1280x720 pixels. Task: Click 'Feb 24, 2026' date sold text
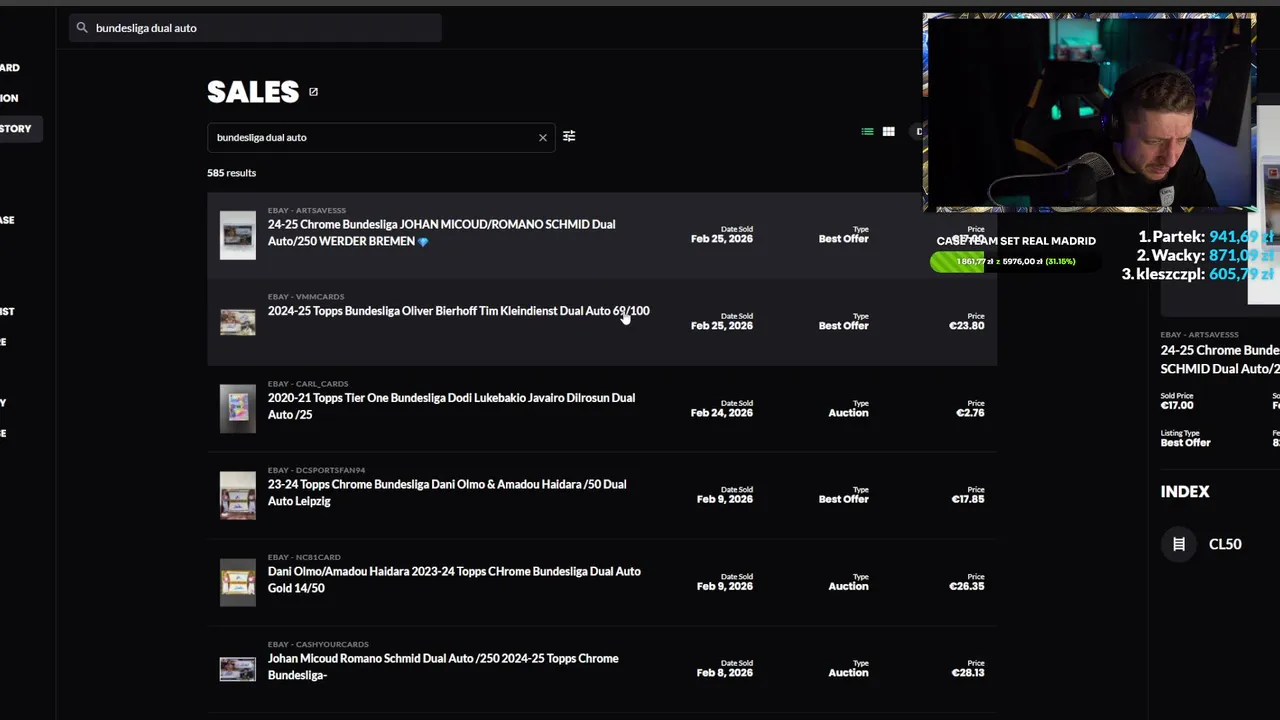point(721,413)
